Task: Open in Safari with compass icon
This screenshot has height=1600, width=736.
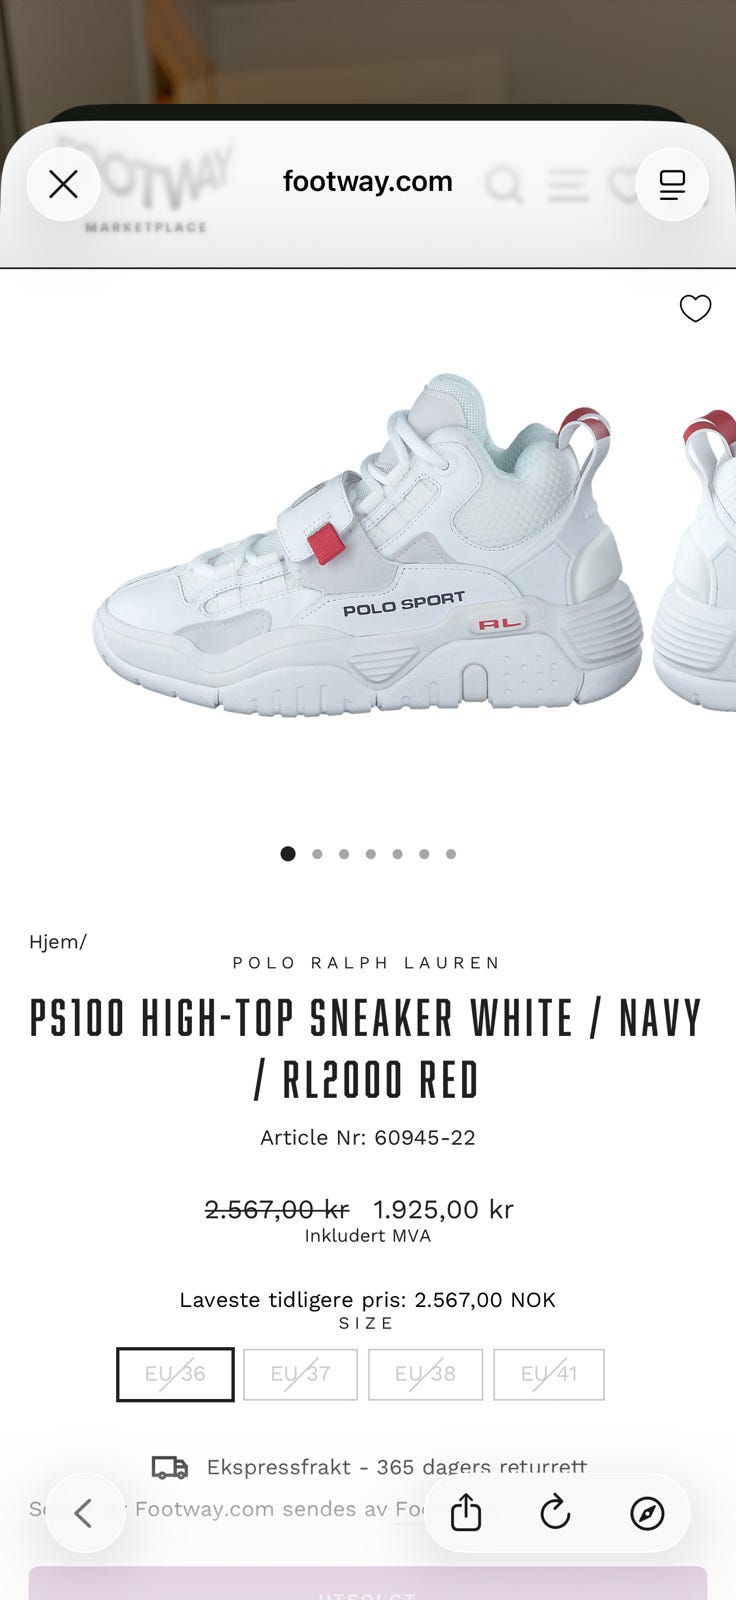Action: click(x=647, y=1513)
